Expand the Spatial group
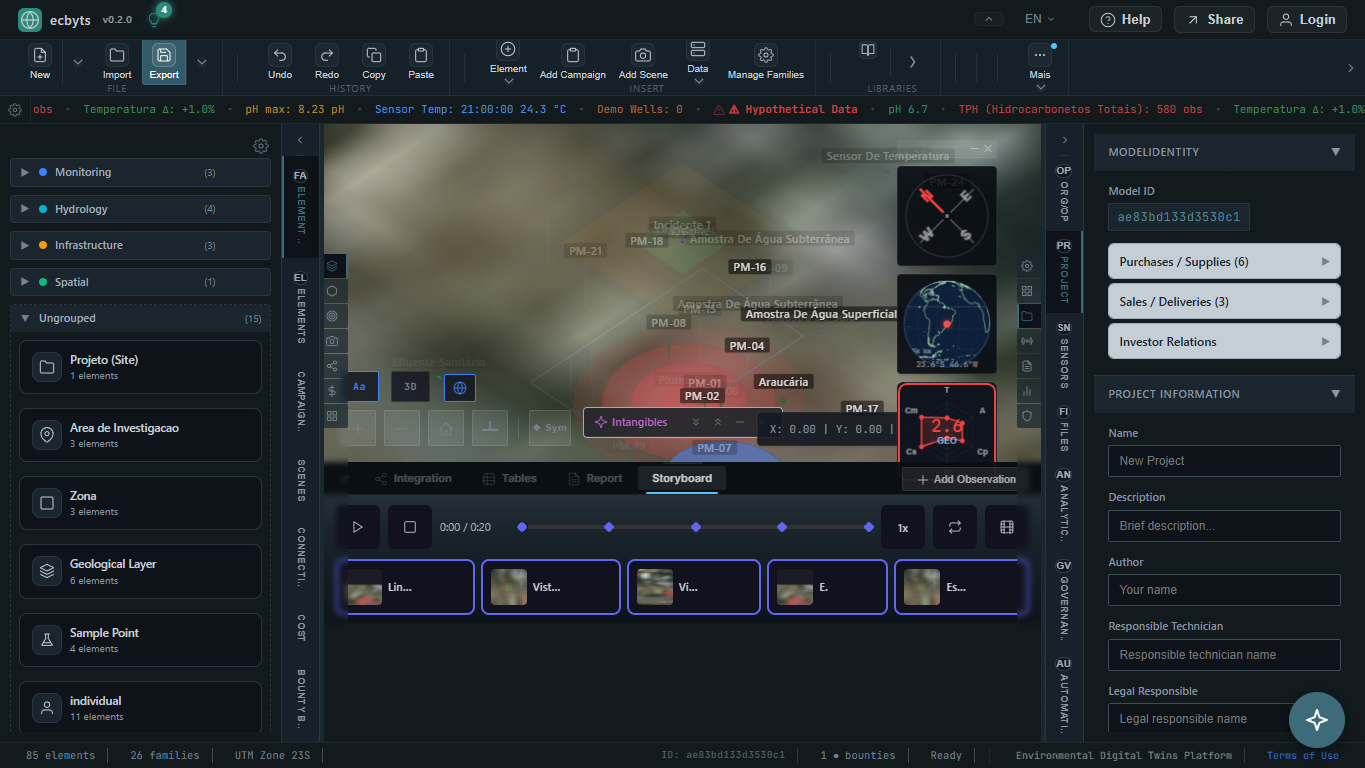The width and height of the screenshot is (1365, 768). tap(140, 282)
